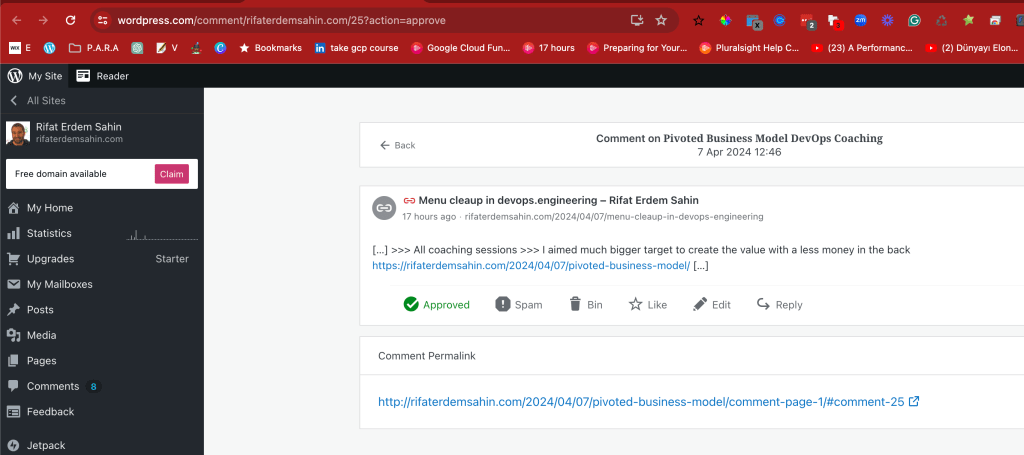Click the pingback source URL under the title
The height and width of the screenshot is (455, 1024).
pyautogui.click(x=614, y=217)
